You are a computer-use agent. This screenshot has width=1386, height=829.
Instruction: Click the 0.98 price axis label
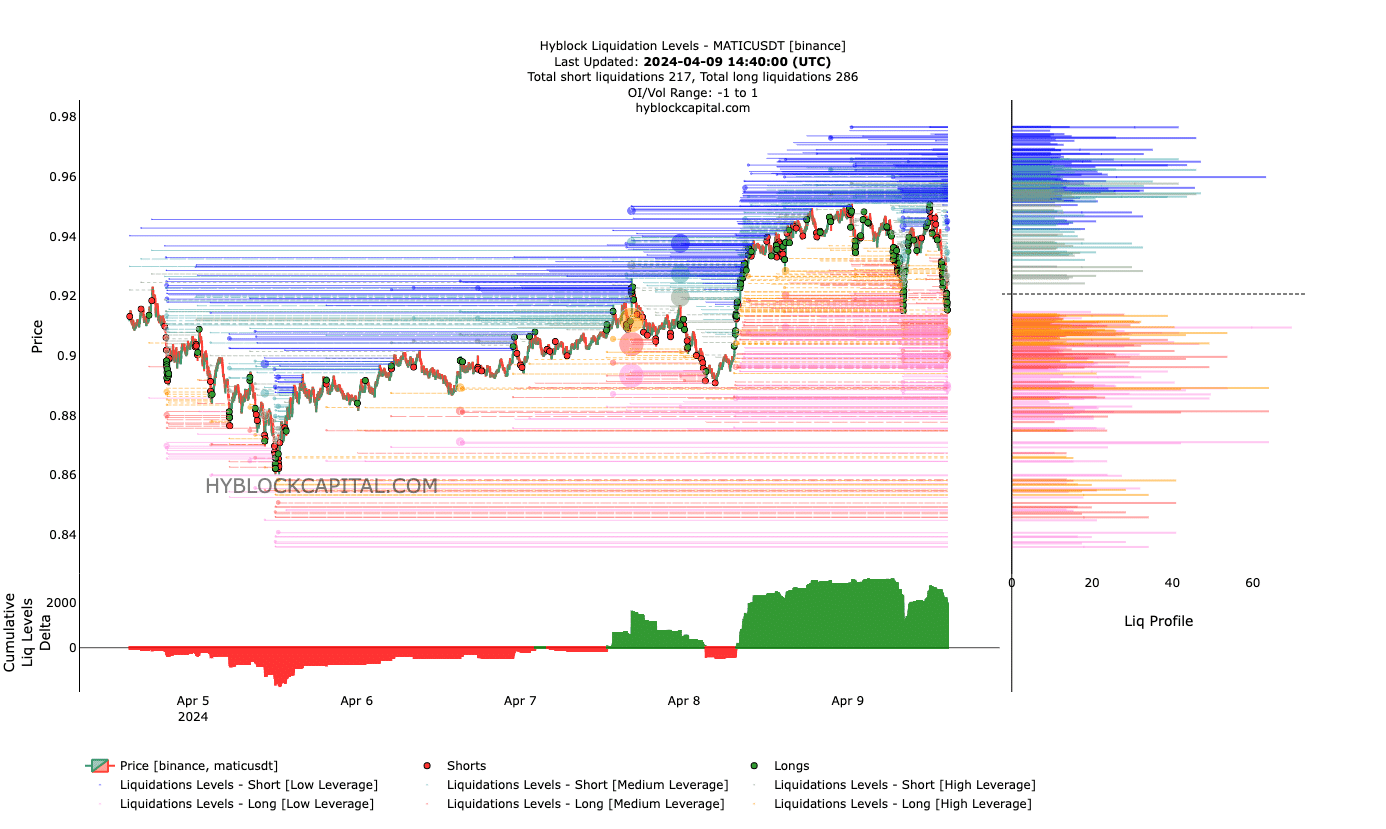(x=62, y=117)
